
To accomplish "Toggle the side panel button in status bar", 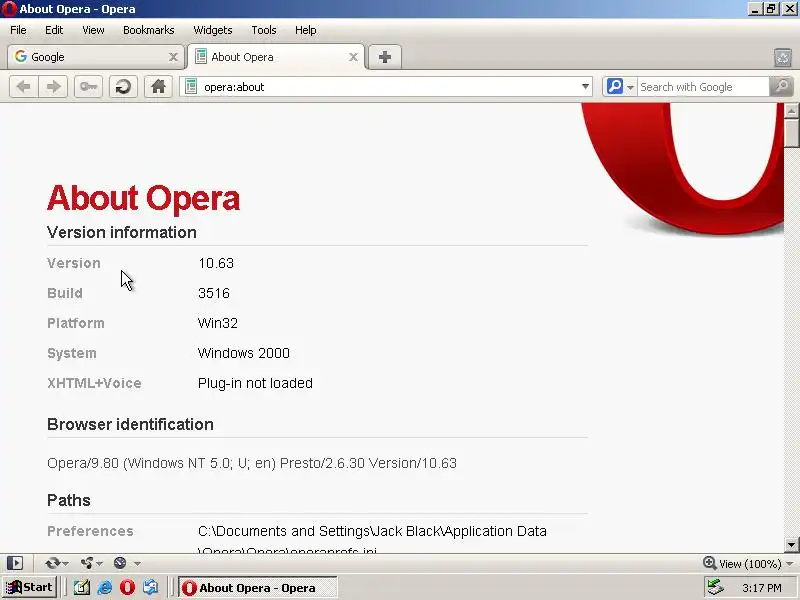I will tap(15, 563).
